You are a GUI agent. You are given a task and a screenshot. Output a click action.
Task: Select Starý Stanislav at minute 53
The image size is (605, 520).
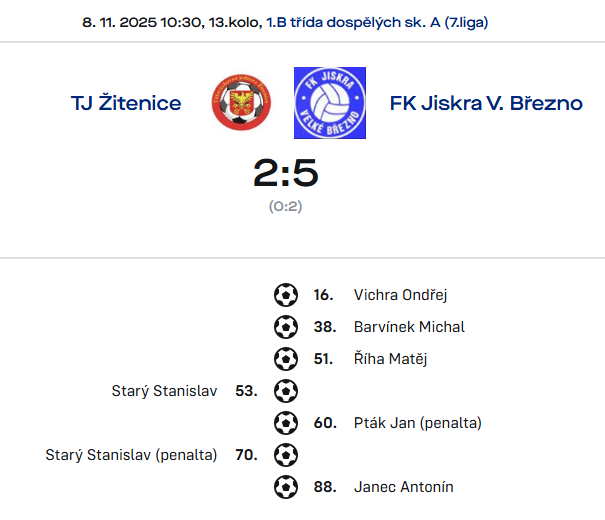coord(164,391)
